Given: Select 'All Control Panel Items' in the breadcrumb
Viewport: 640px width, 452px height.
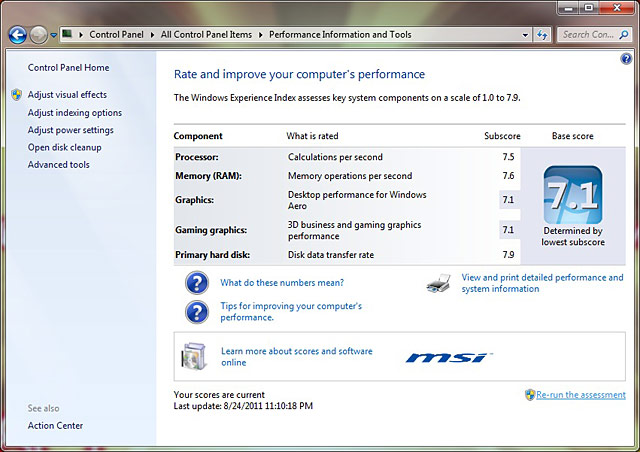Looking at the screenshot, I should [207, 34].
